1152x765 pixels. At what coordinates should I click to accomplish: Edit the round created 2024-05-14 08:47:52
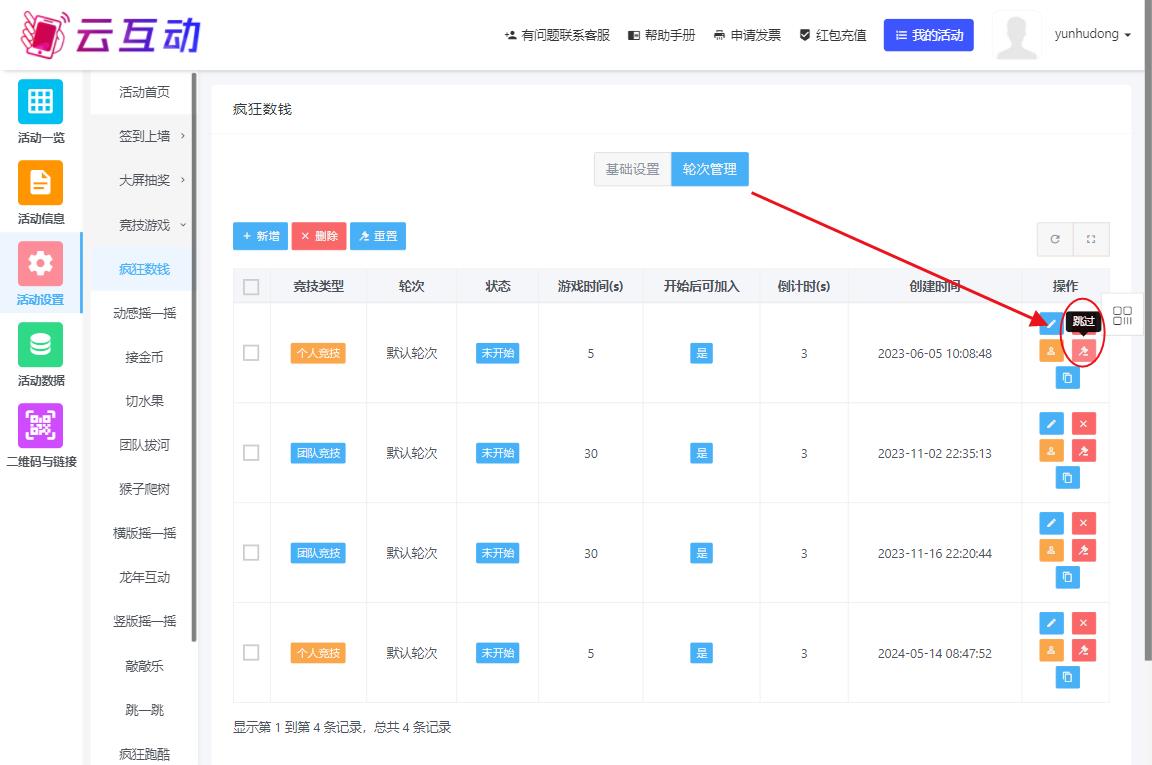(1051, 623)
